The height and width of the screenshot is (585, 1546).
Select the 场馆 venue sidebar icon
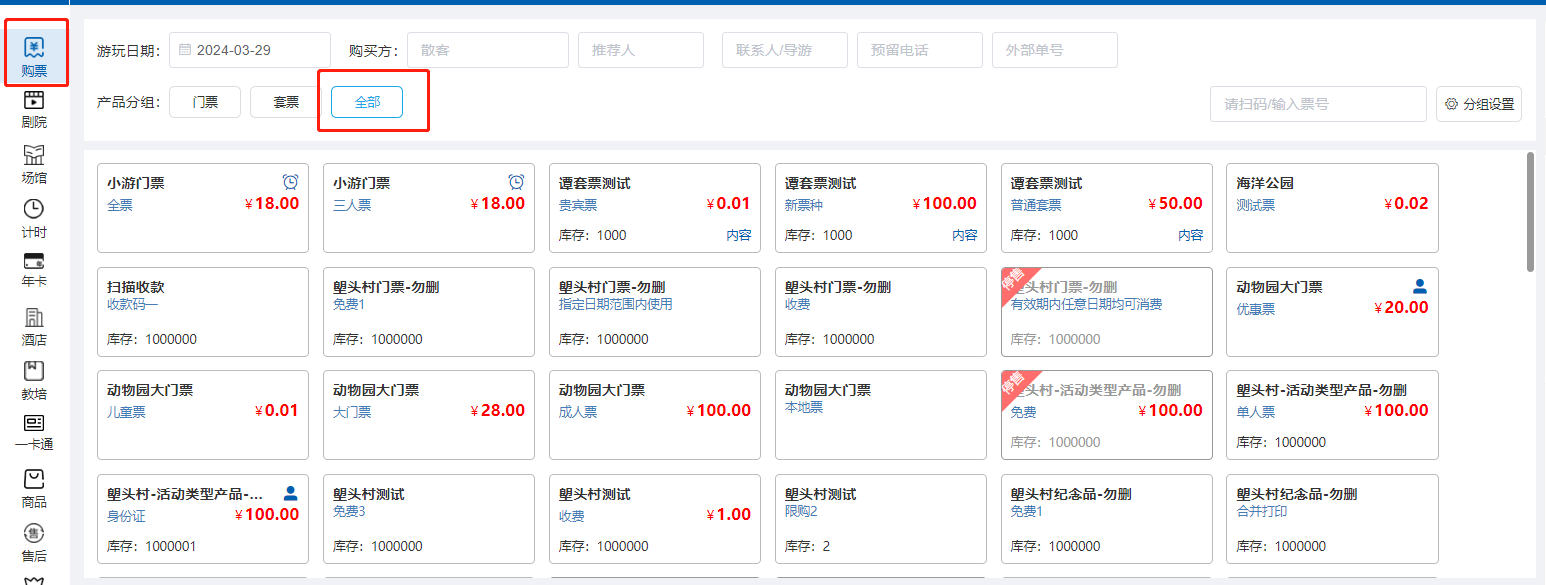34,164
